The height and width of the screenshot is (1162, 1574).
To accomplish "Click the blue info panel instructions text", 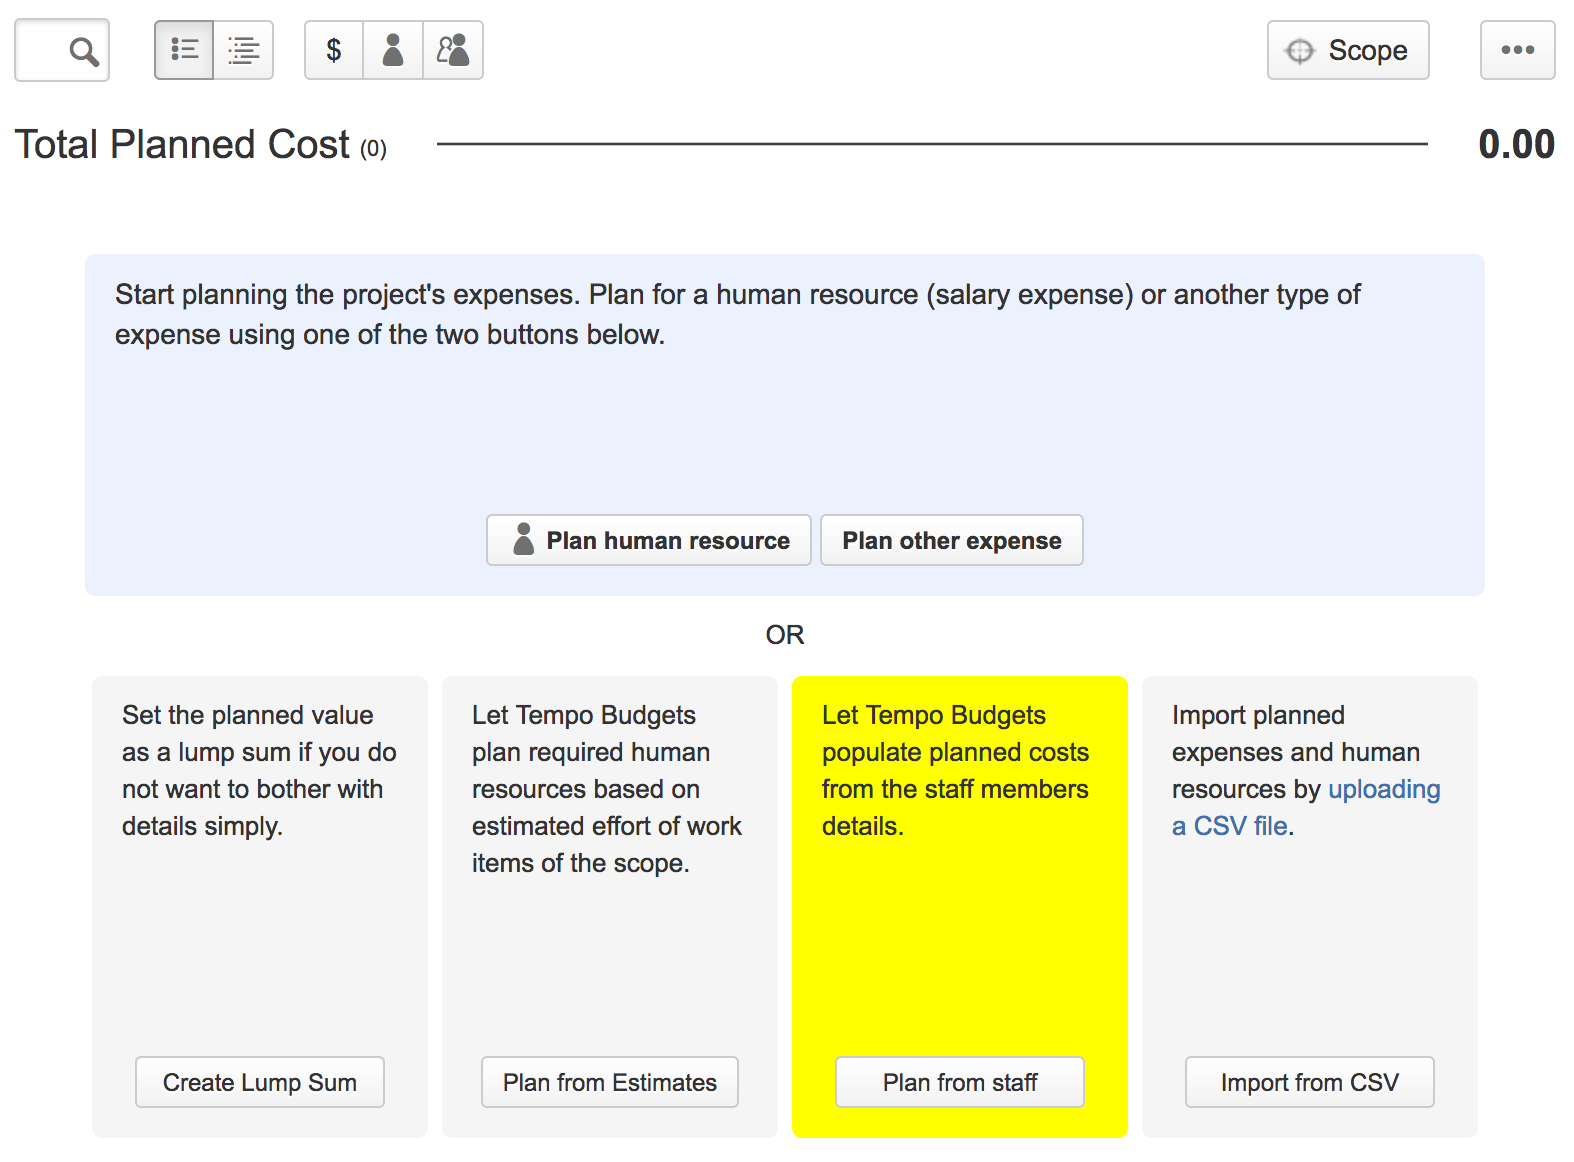I will click(x=737, y=314).
